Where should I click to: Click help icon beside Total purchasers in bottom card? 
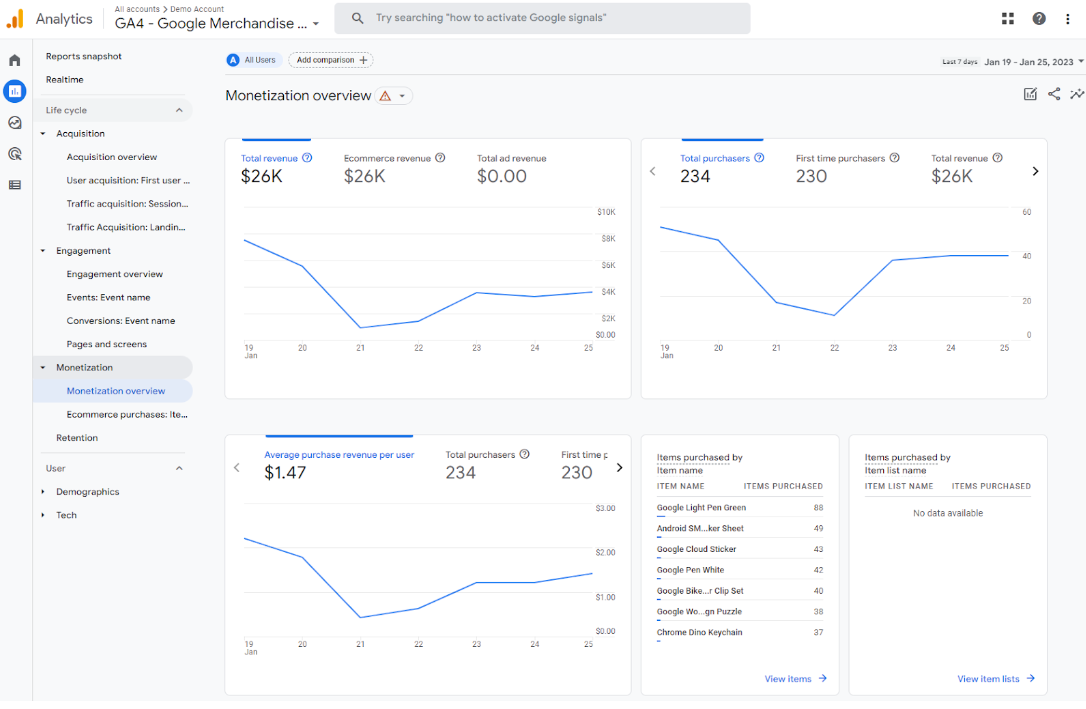point(524,454)
